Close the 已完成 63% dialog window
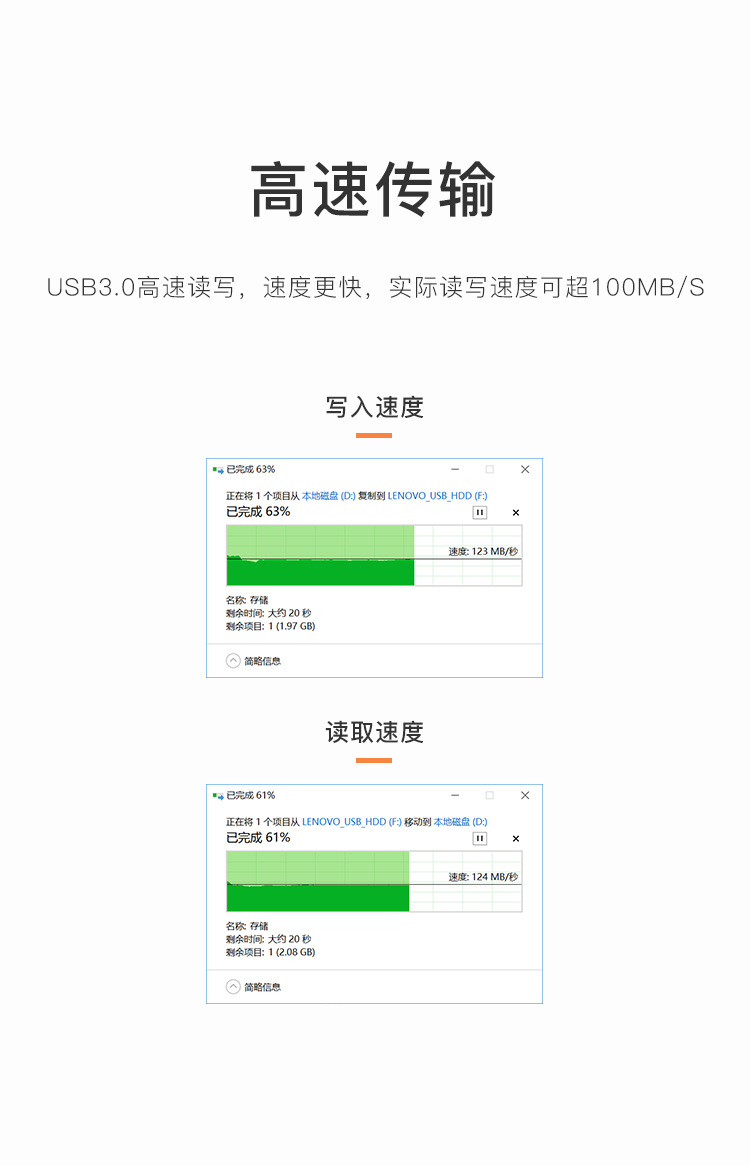Screen dimensions: 750x1165 point(525,469)
